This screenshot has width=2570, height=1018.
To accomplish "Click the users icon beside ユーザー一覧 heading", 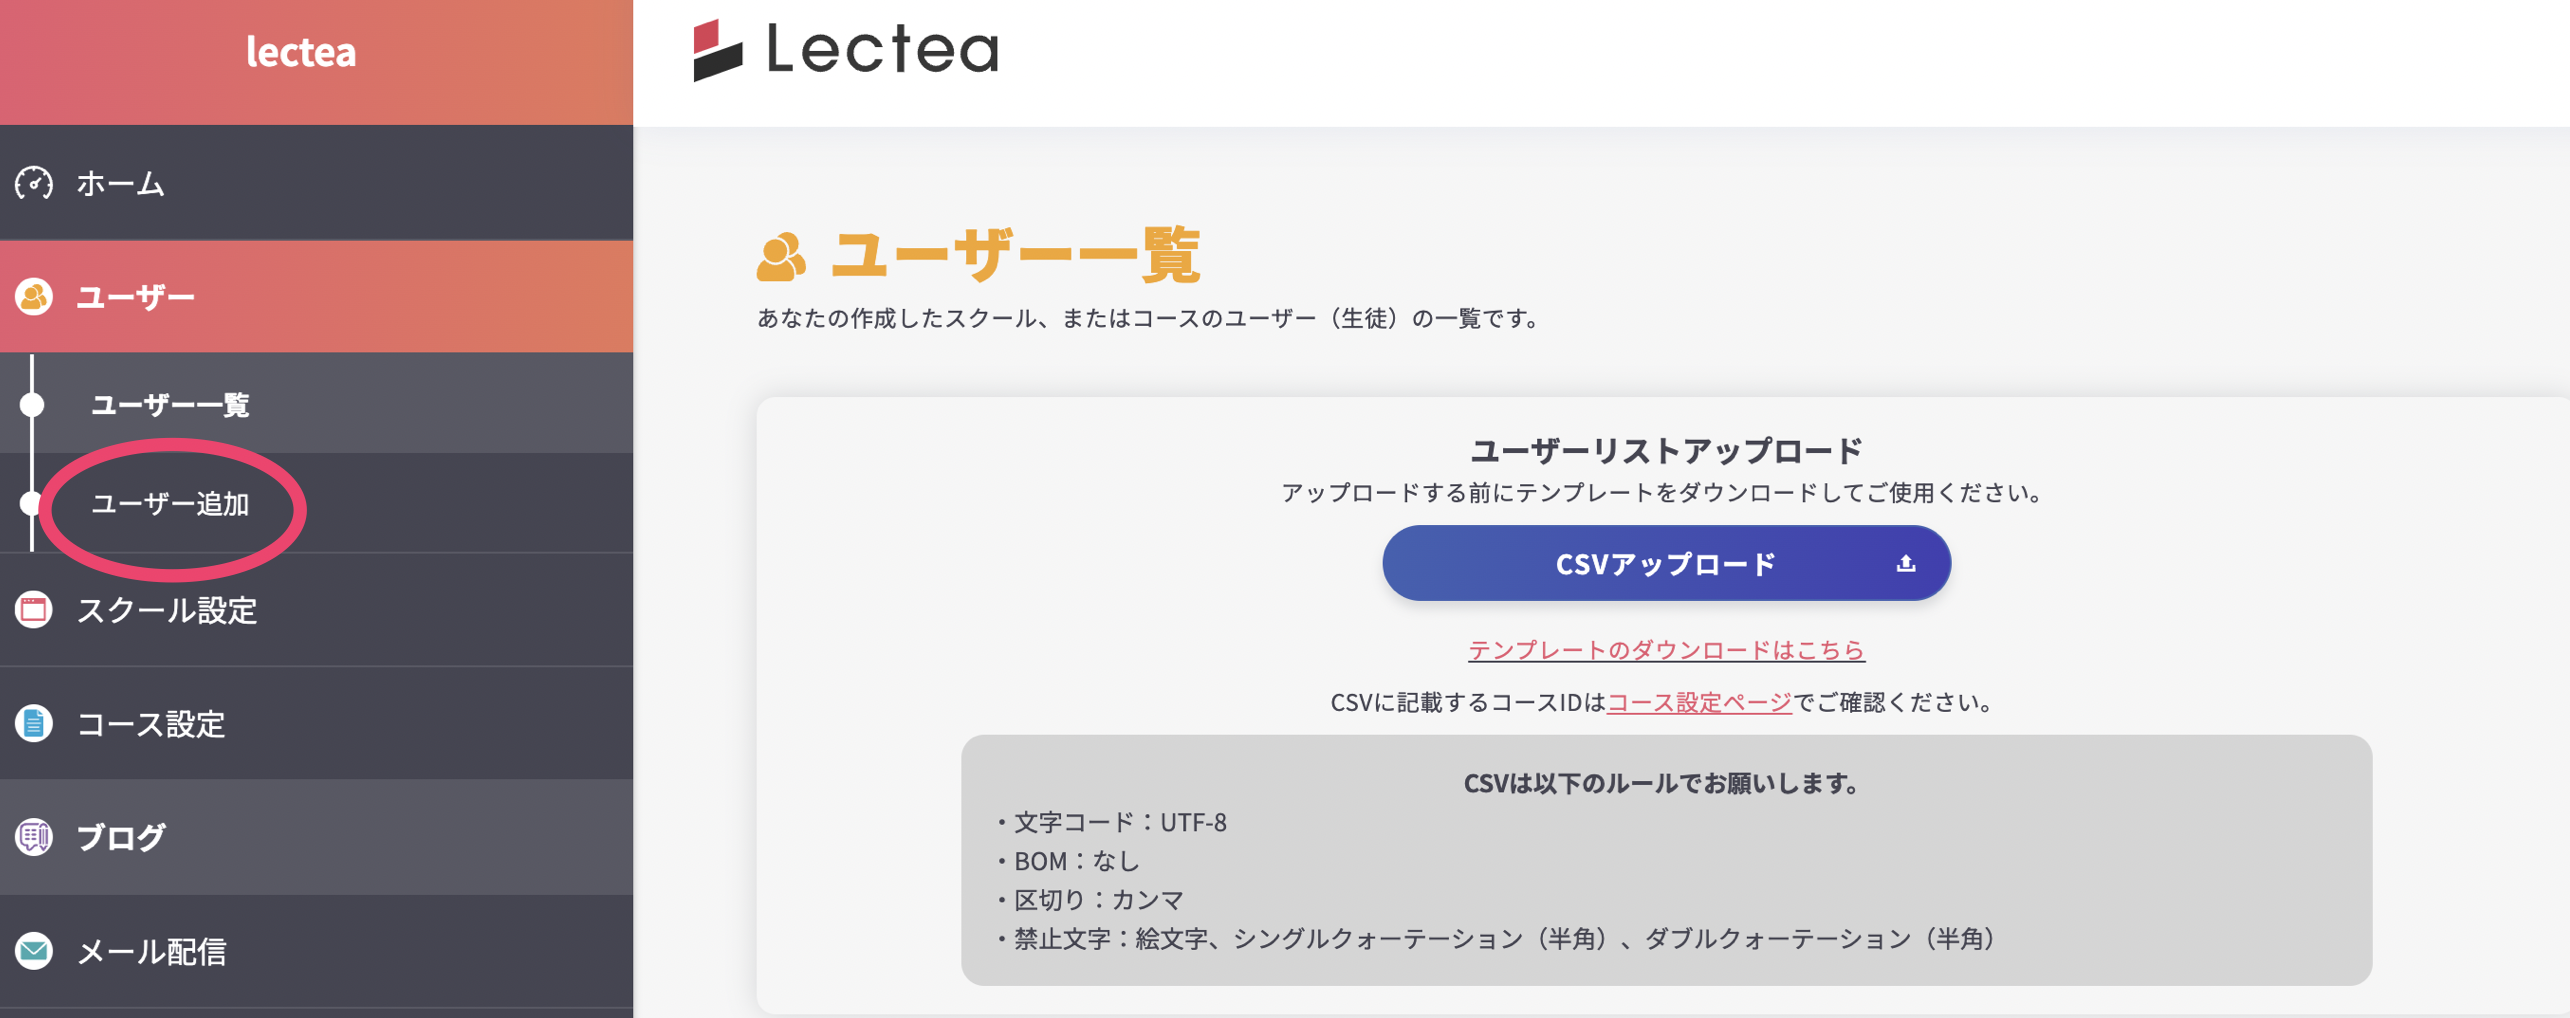I will (x=781, y=257).
